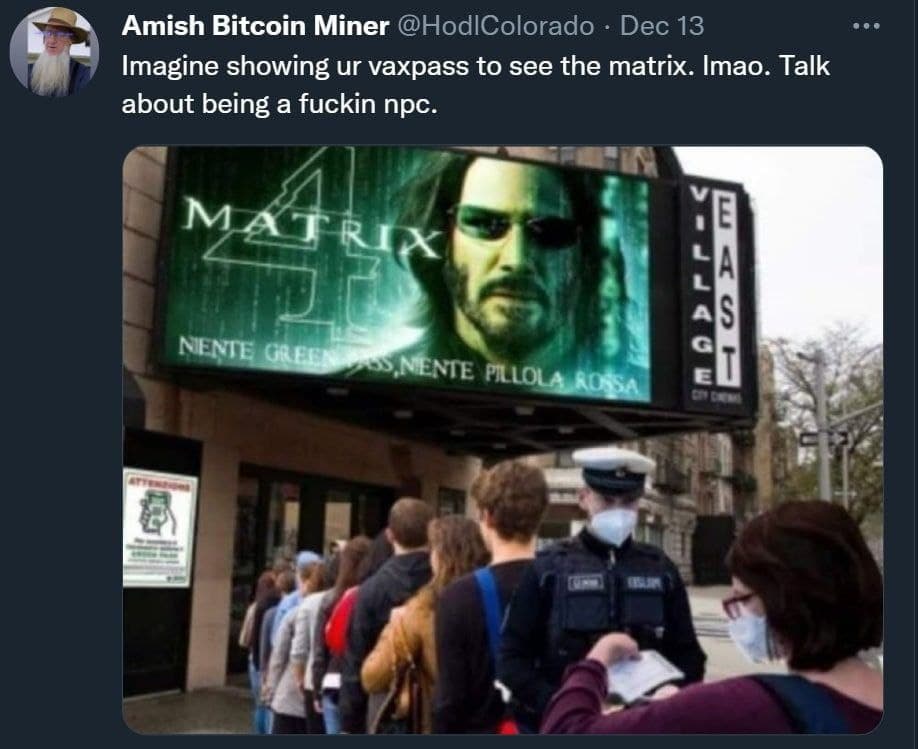Screen dimensions: 918x749
Task: Click the 'Niente Pillola Rossa' marquee caption
Action: (x=518, y=377)
